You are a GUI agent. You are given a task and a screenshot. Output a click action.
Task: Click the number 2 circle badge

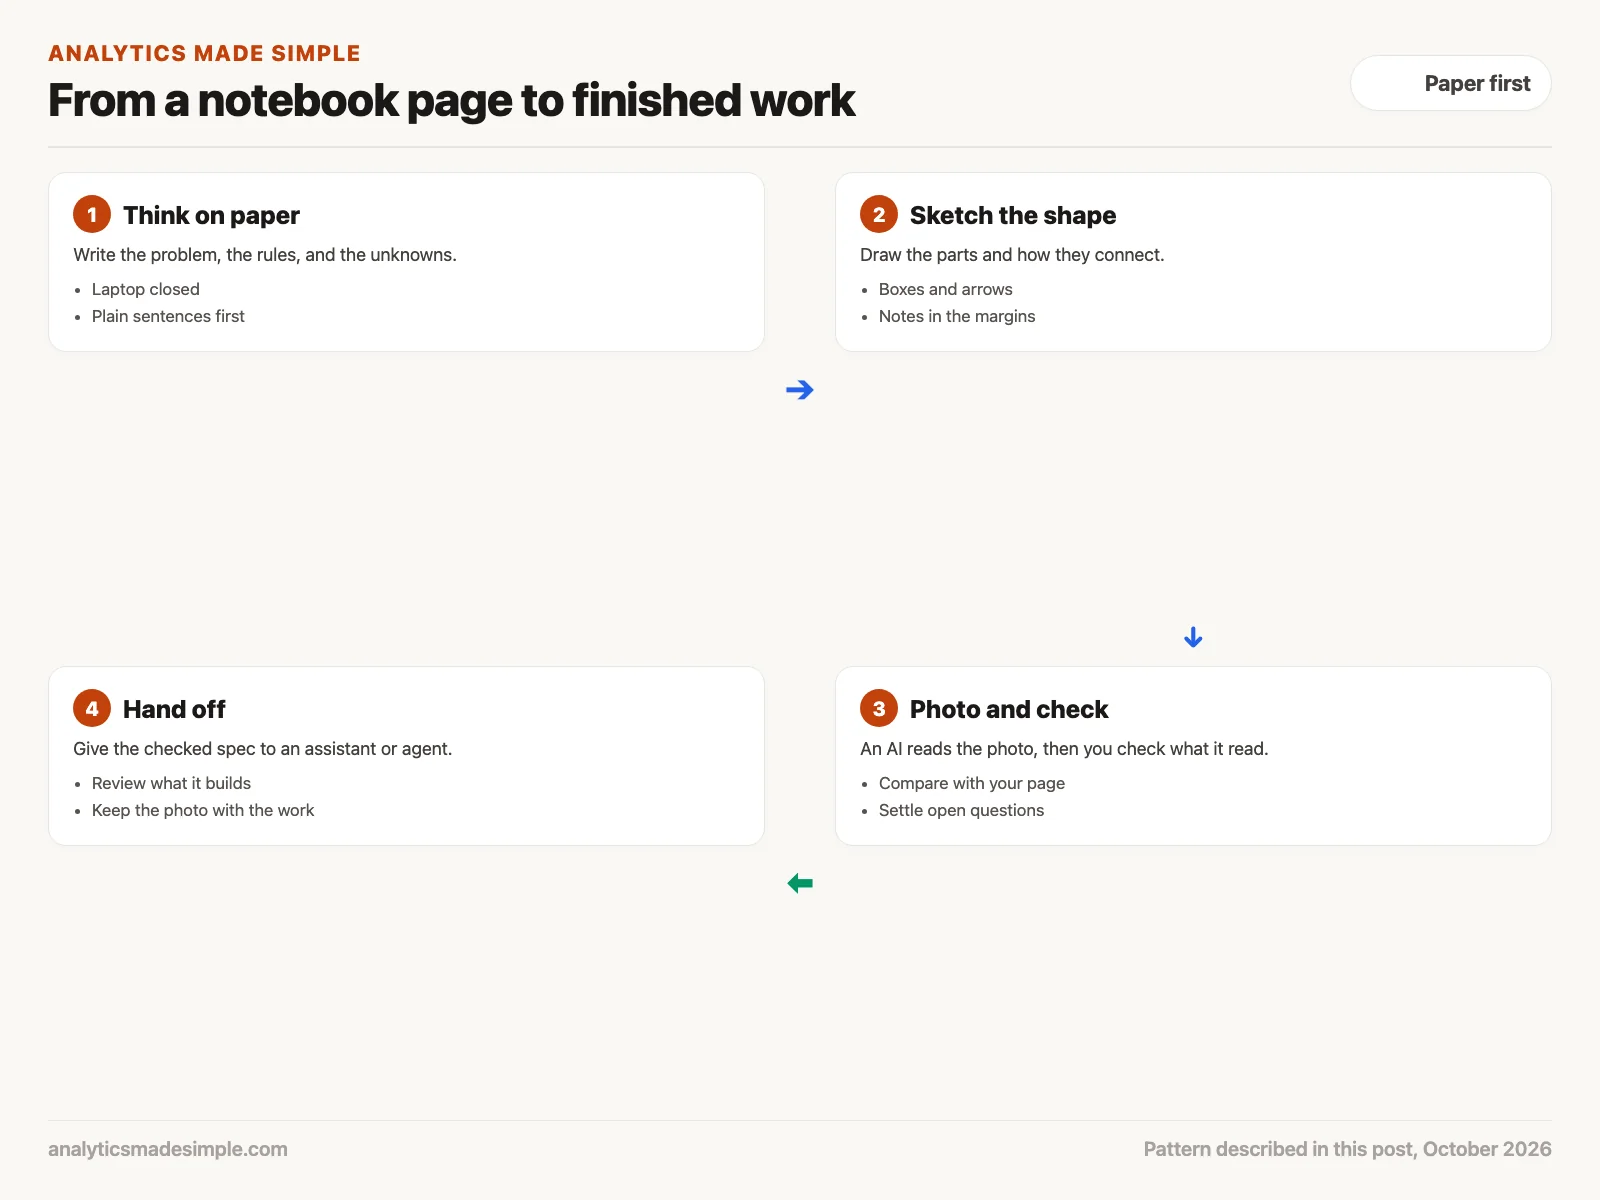(x=879, y=214)
